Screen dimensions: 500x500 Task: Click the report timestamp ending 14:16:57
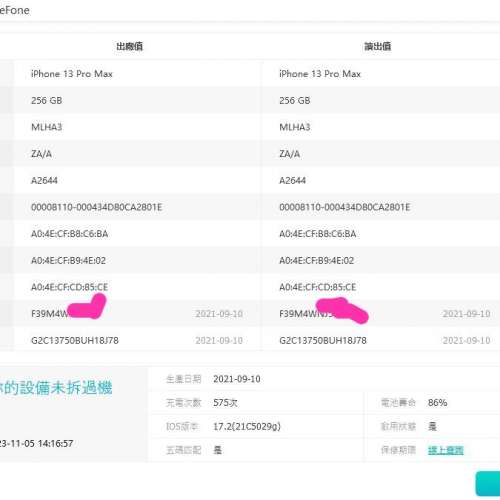[36, 443]
